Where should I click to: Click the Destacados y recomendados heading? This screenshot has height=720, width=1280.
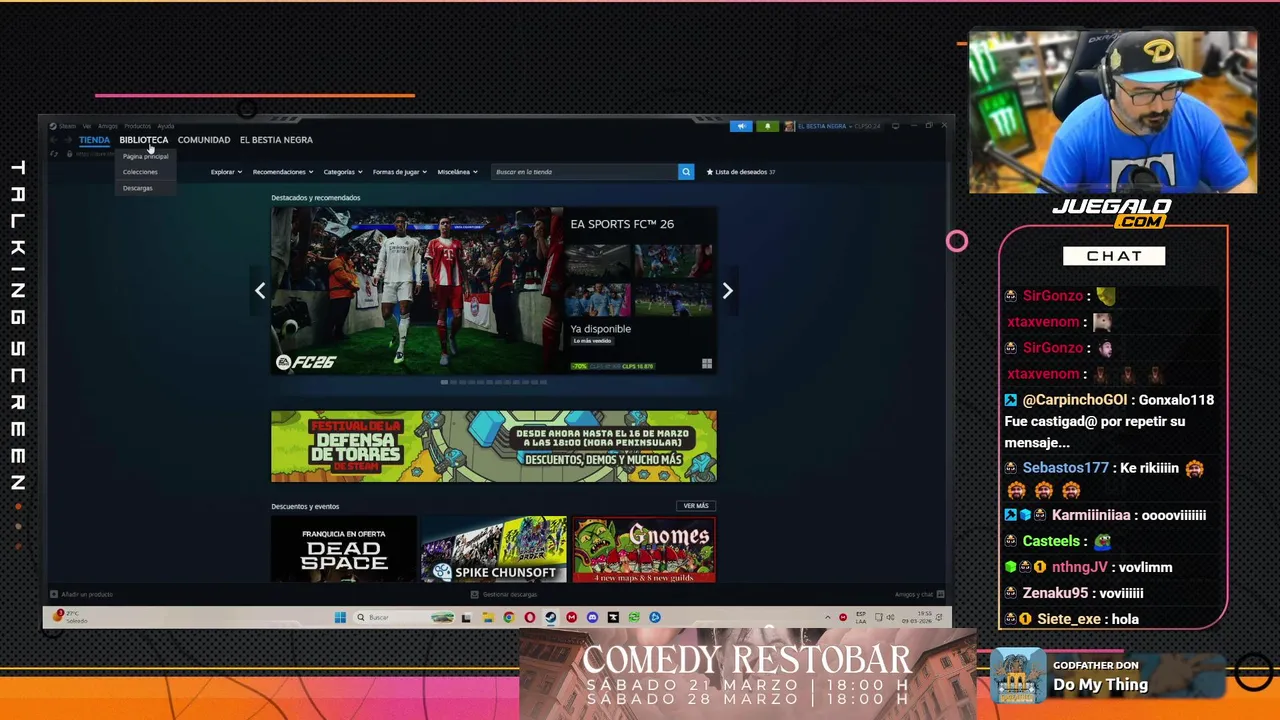316,198
